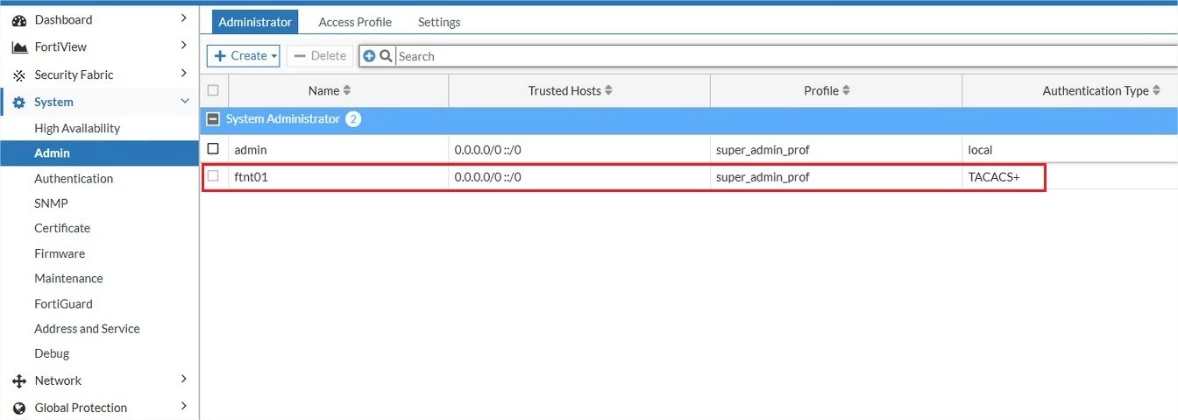Image resolution: width=1178 pixels, height=420 pixels.
Task: Sort by Profile column arrows
Action: click(845, 91)
